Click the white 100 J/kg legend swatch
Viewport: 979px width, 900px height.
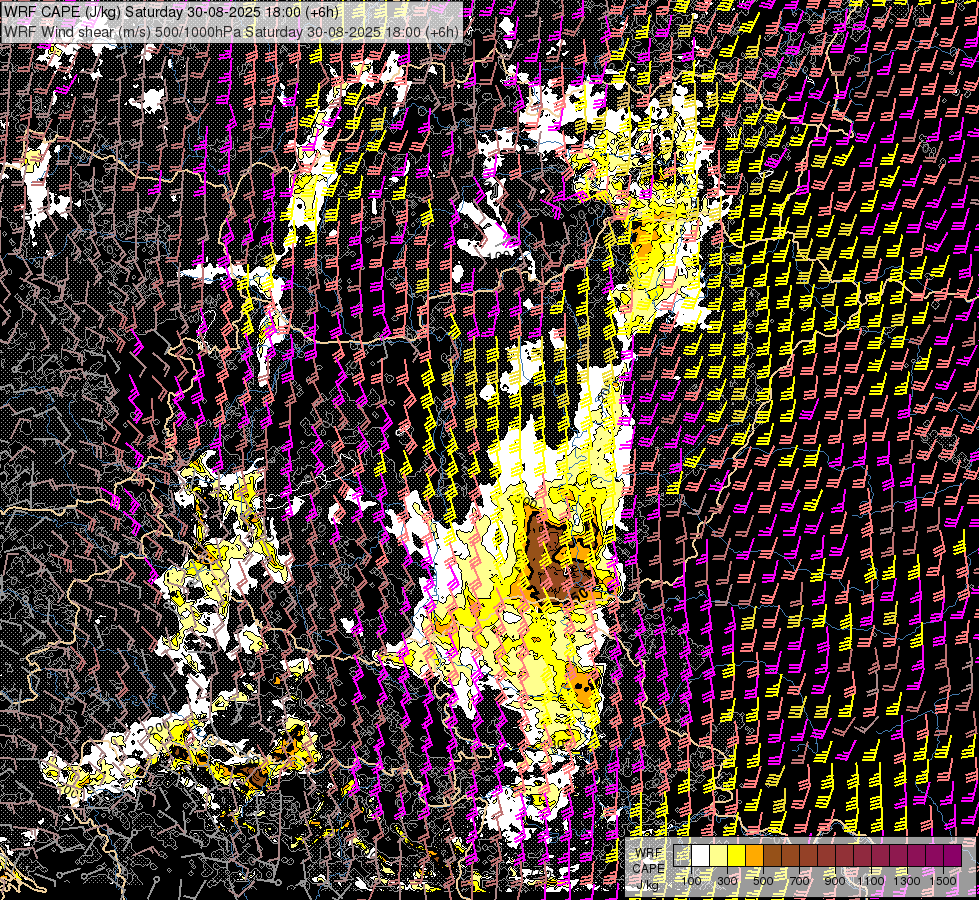pyautogui.click(x=701, y=855)
